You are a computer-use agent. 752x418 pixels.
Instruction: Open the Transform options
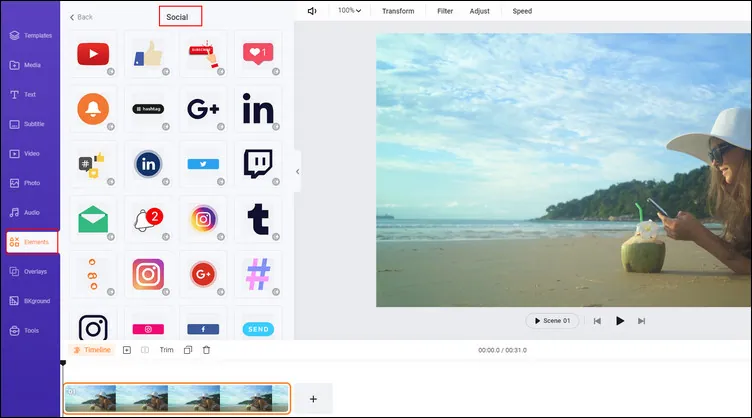click(398, 11)
